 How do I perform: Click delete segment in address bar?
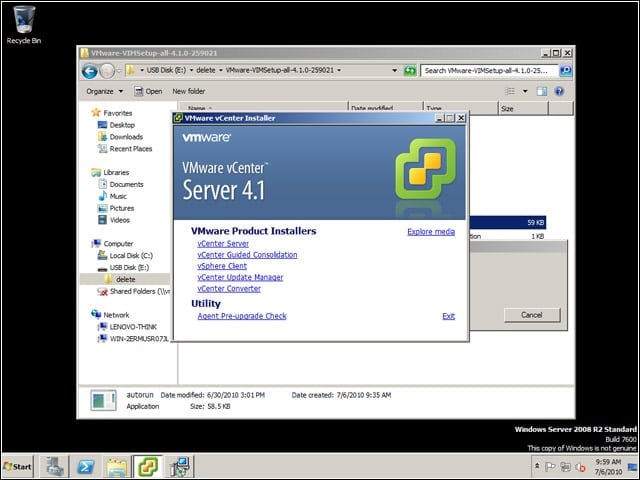tap(205, 70)
